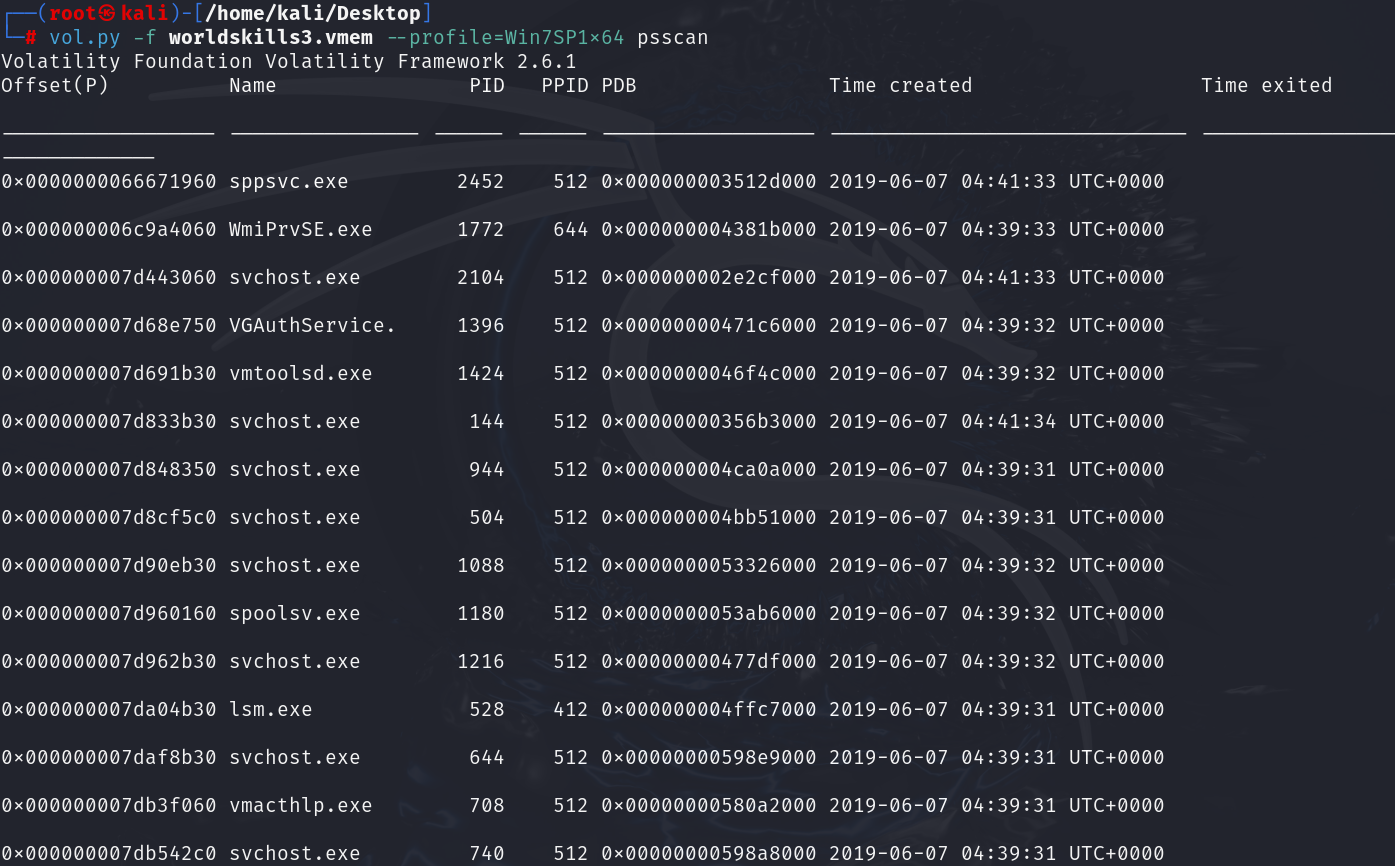Click the WmiPrvSE.exe process name
The height and width of the screenshot is (866, 1395).
point(300,229)
